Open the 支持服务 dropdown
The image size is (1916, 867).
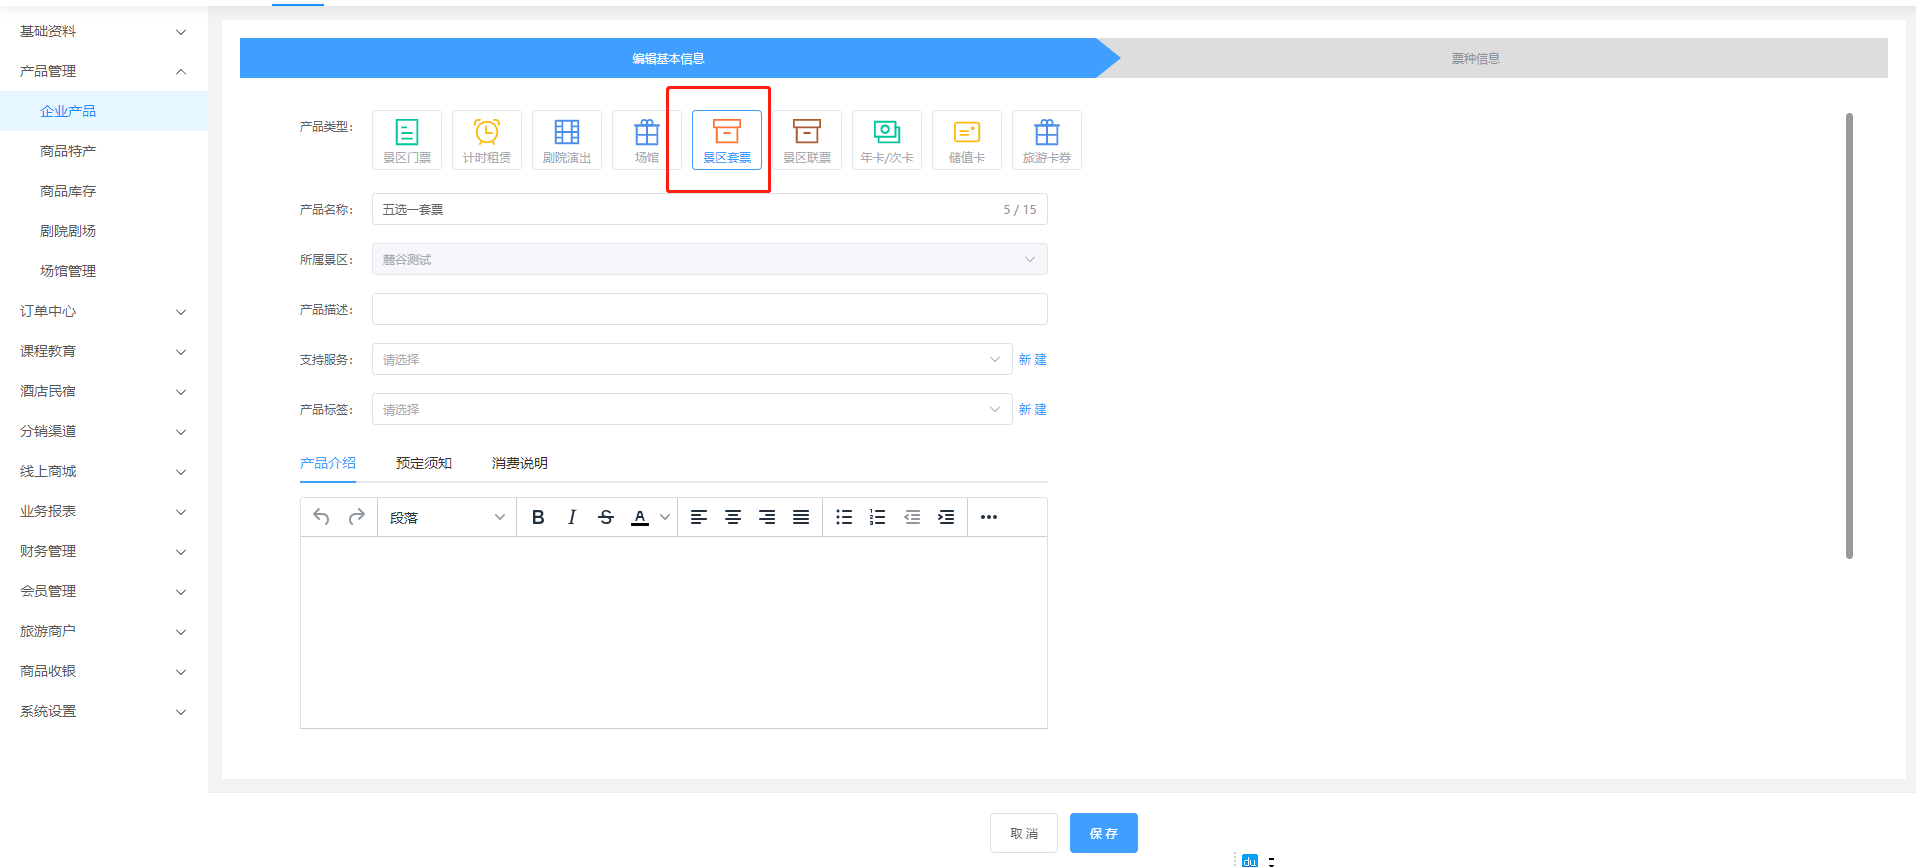692,359
